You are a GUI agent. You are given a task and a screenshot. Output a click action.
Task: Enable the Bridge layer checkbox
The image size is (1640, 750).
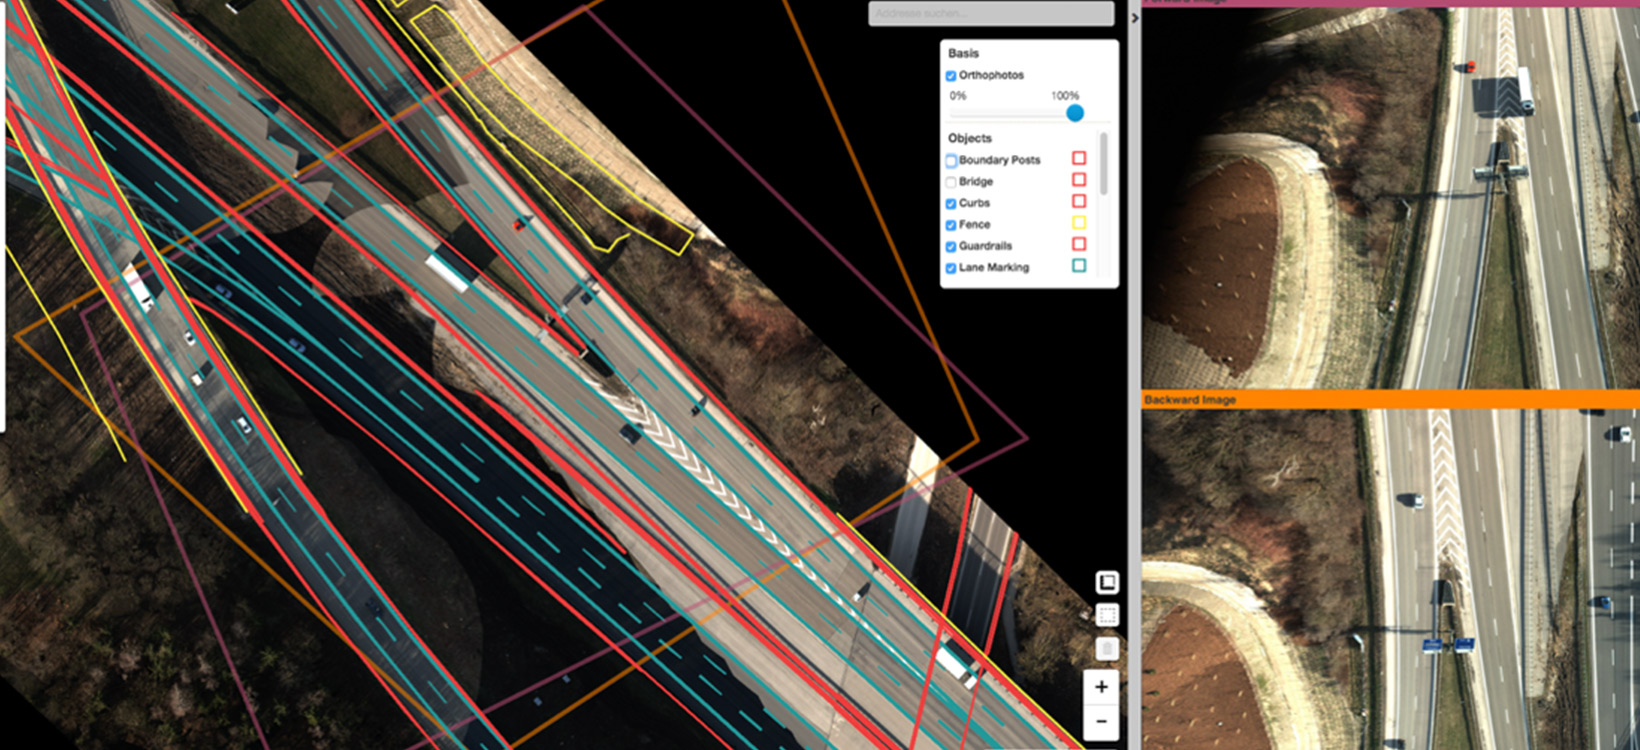[951, 182]
